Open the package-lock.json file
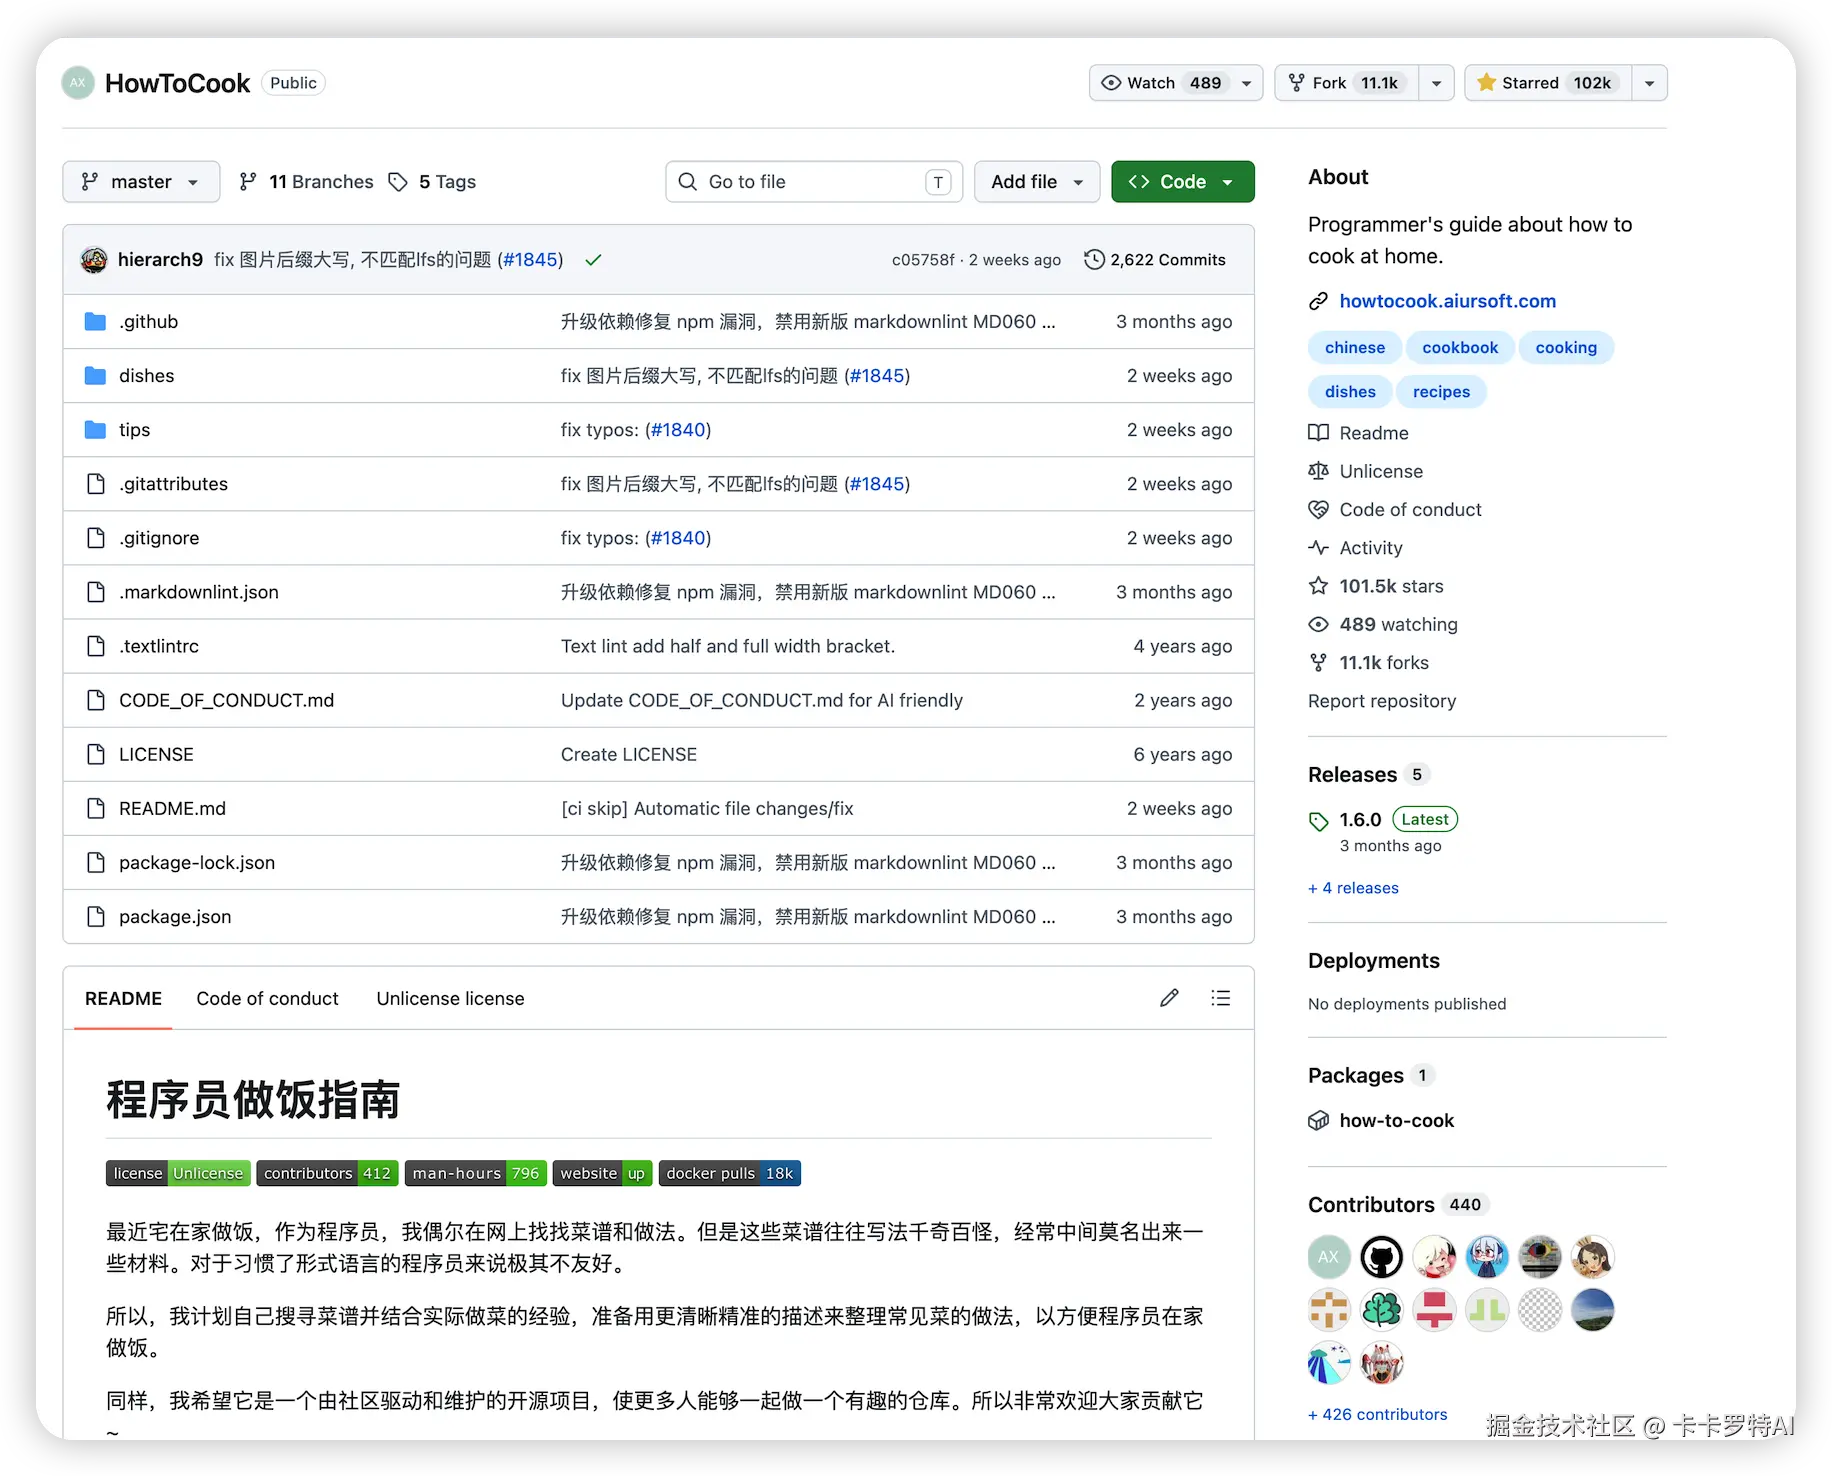 [x=197, y=863]
